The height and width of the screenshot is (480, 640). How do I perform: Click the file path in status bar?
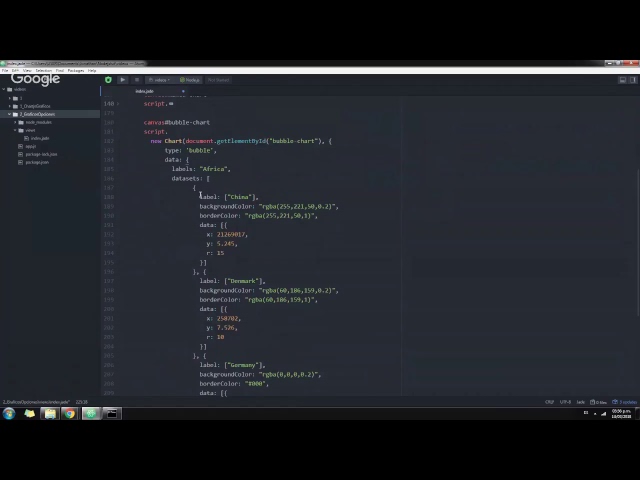coord(36,402)
